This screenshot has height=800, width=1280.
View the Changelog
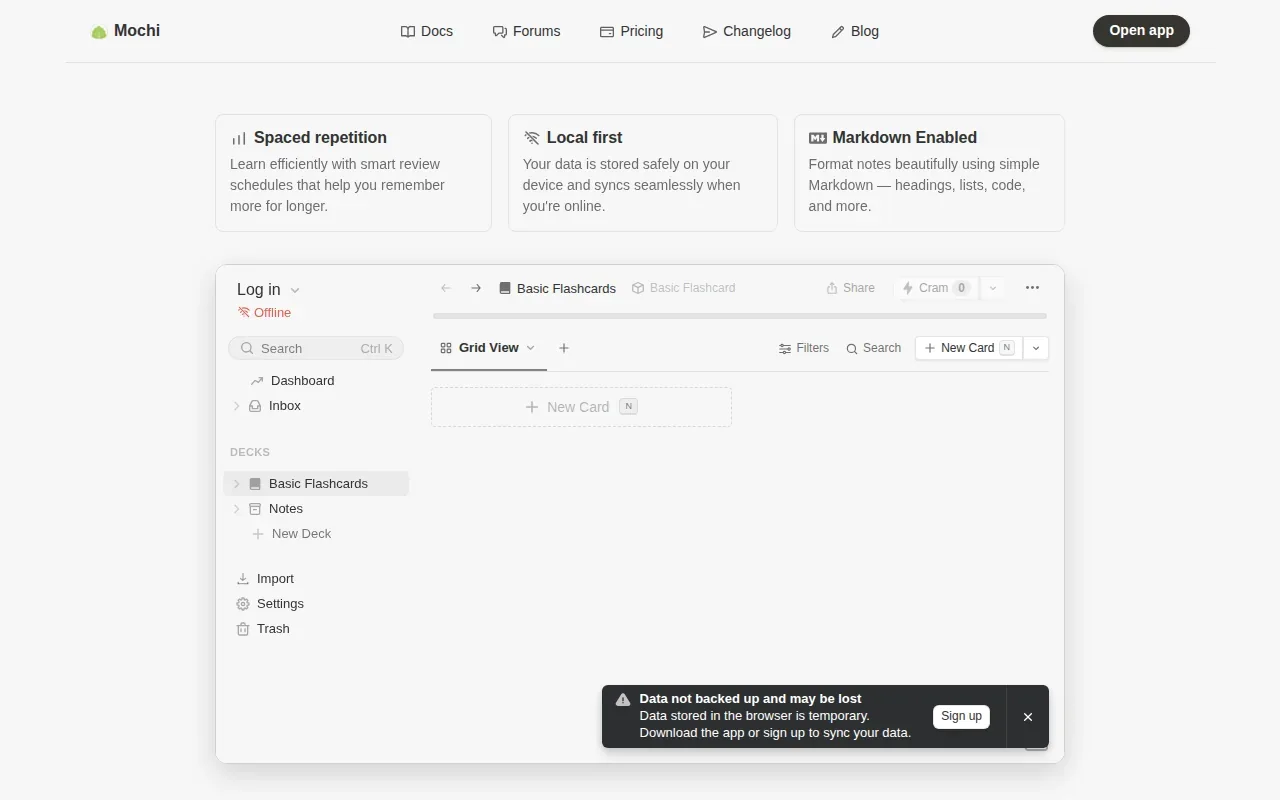click(747, 31)
